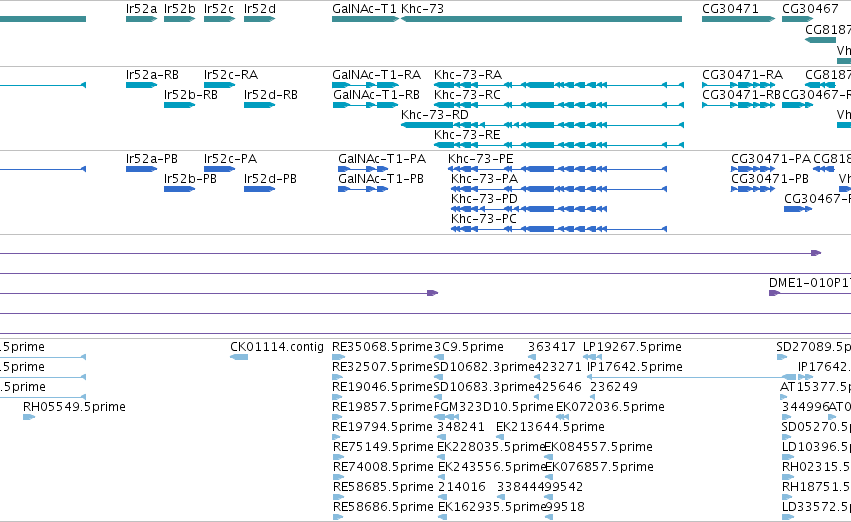Click EST EK228035.5prime
The image size is (851, 522).
pyautogui.click(x=442, y=457)
